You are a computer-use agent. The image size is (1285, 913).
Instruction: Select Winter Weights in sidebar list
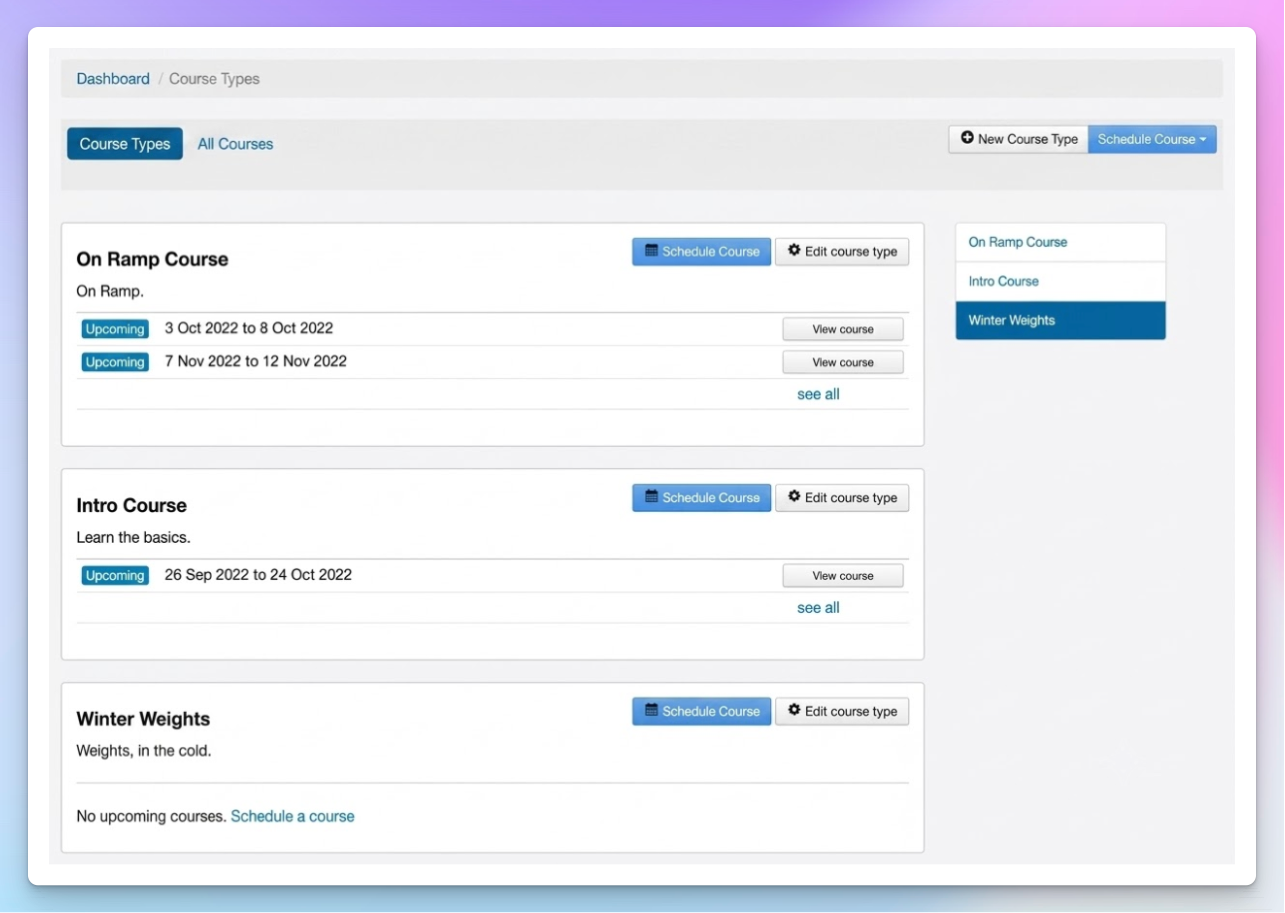[x=1060, y=320]
